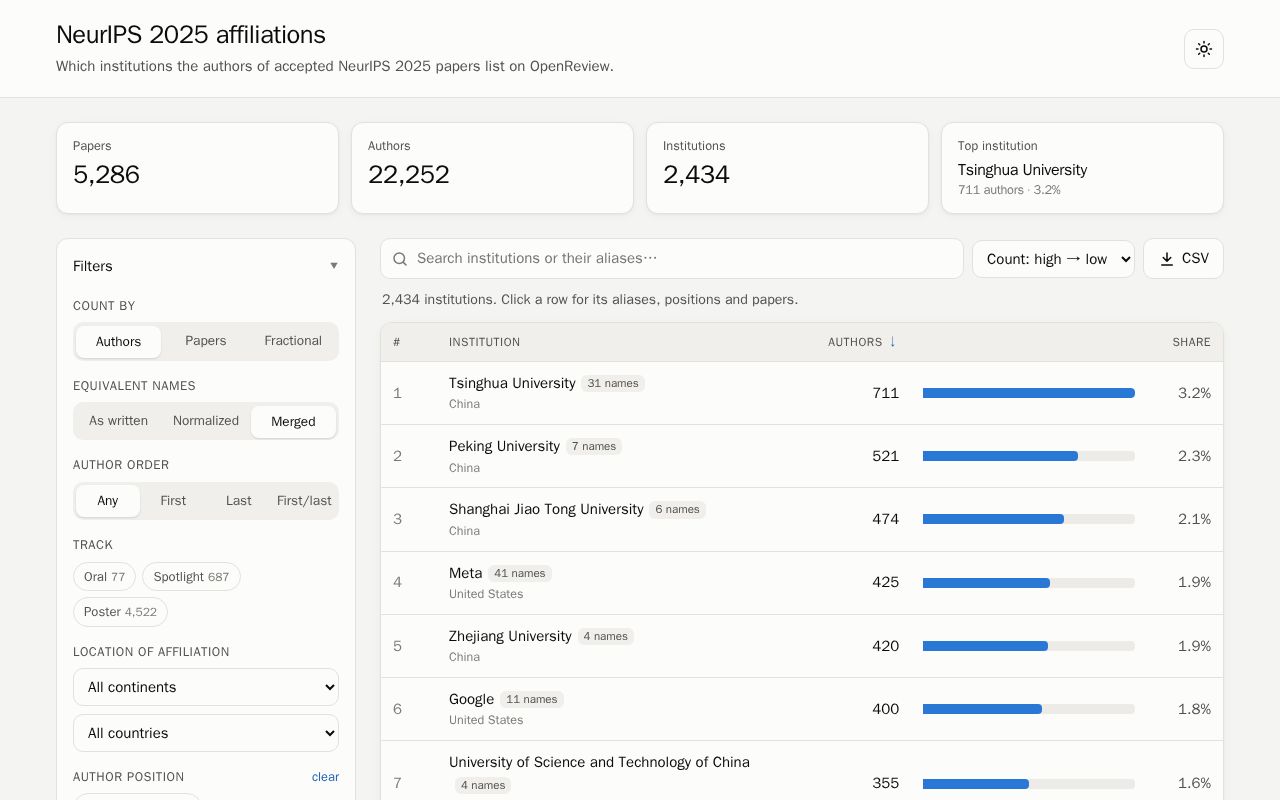
Task: Toggle the Poster 4,522 track chip
Action: point(120,612)
